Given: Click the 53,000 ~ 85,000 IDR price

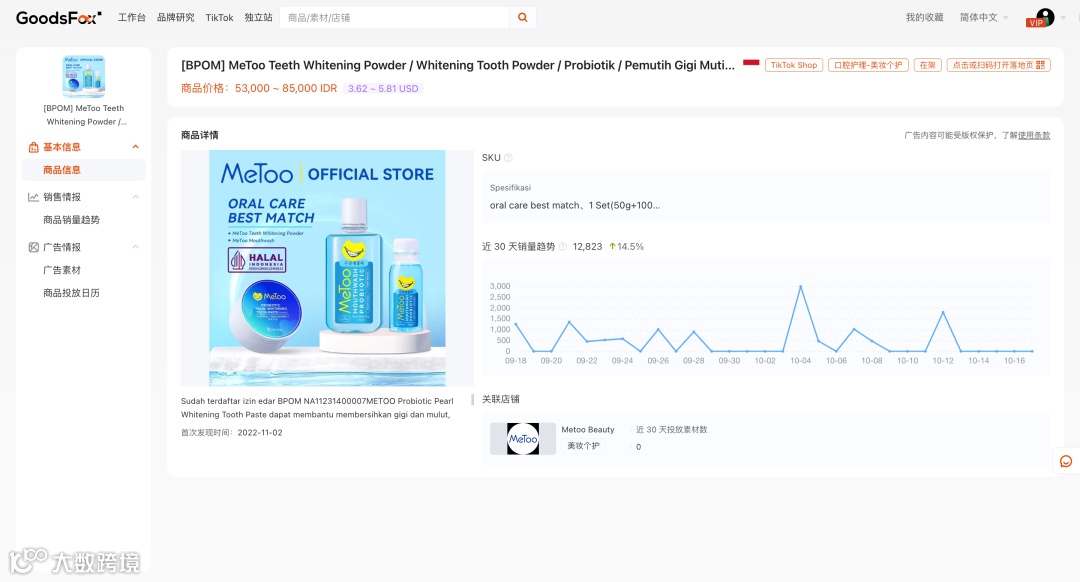Looking at the screenshot, I should click(x=286, y=88).
